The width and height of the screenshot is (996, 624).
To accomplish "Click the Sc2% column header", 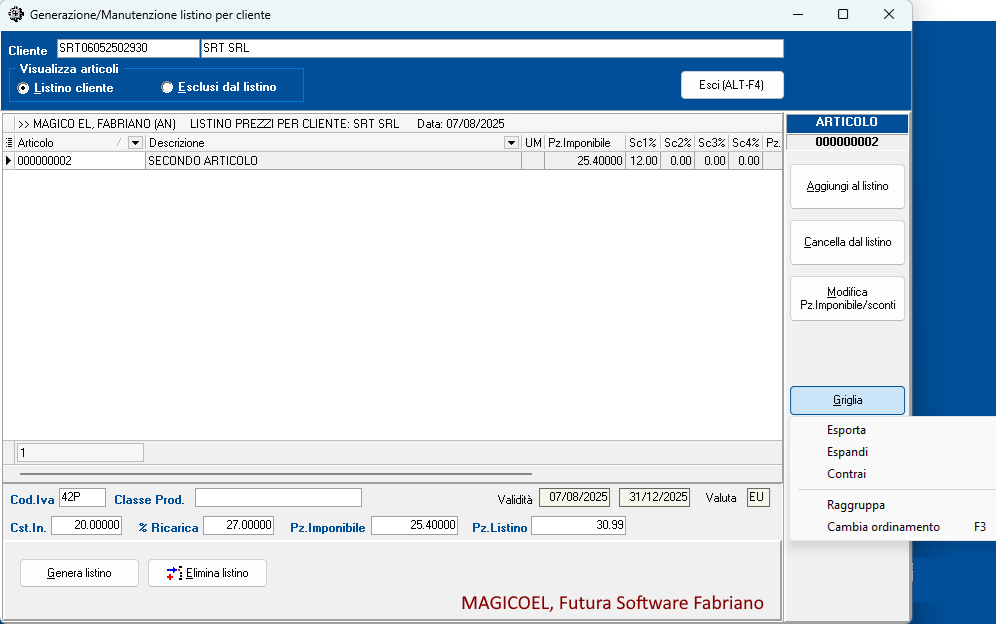I will [678, 143].
